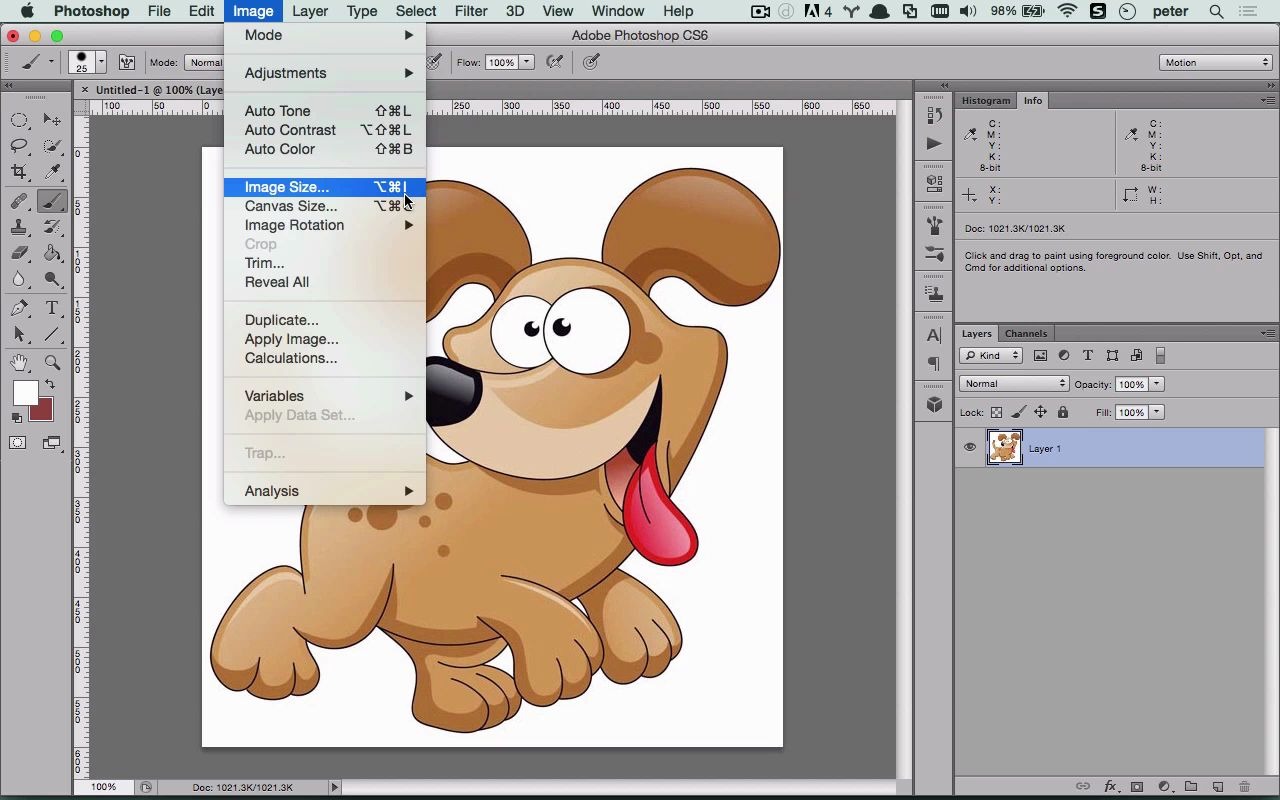Lock layer position

[1040, 412]
